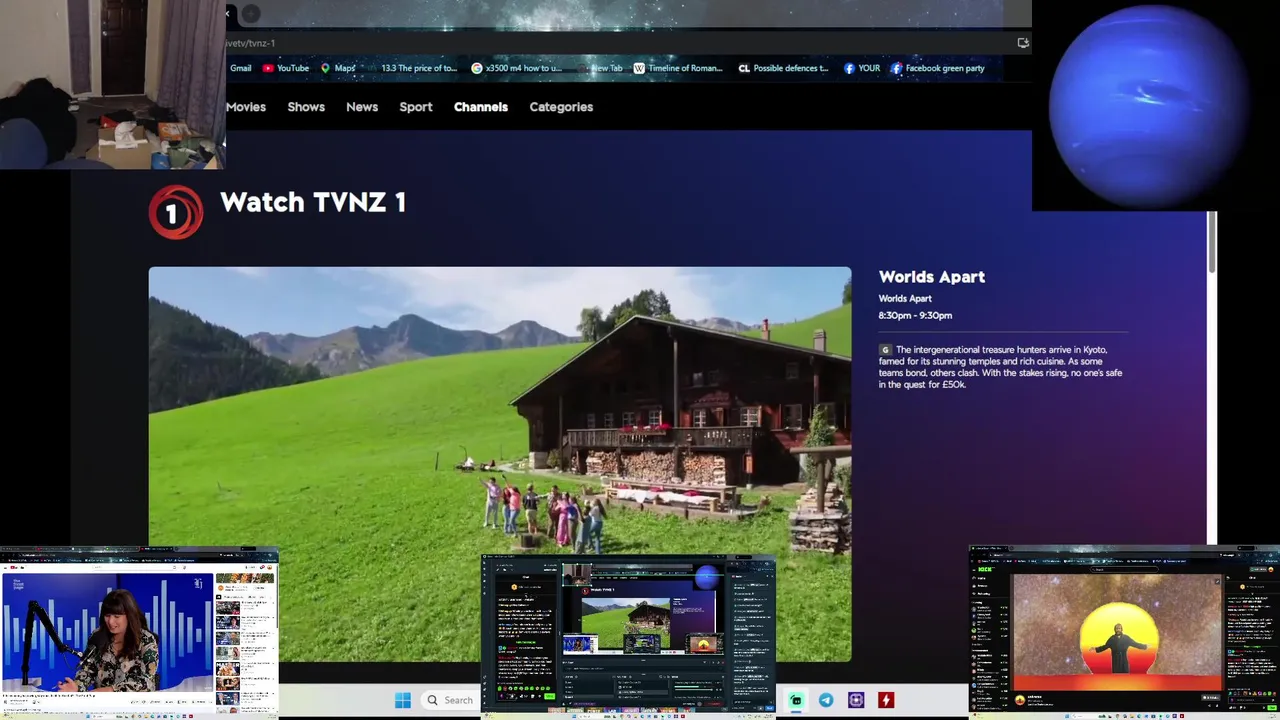Open 'x3500 m4 how to u...' bookmark

click(x=517, y=68)
